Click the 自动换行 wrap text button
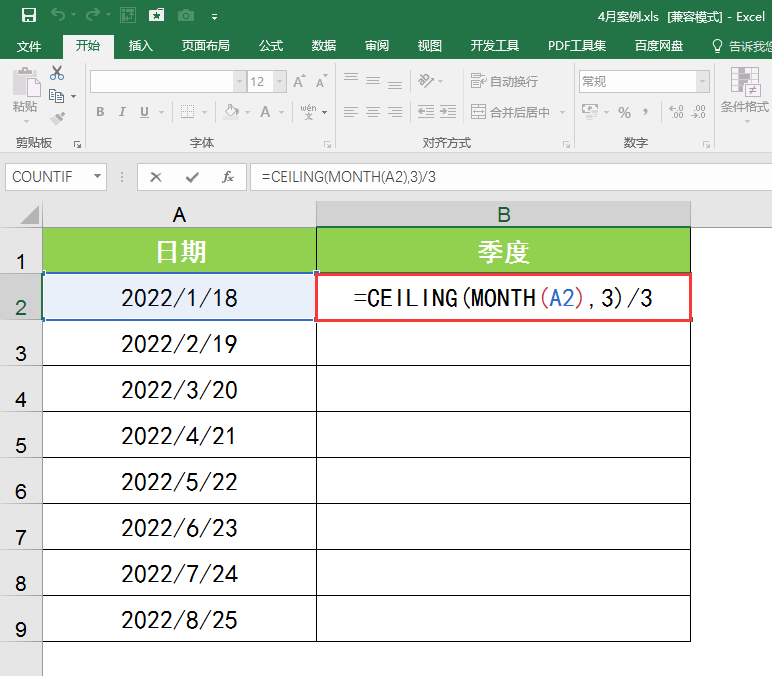 pos(504,81)
